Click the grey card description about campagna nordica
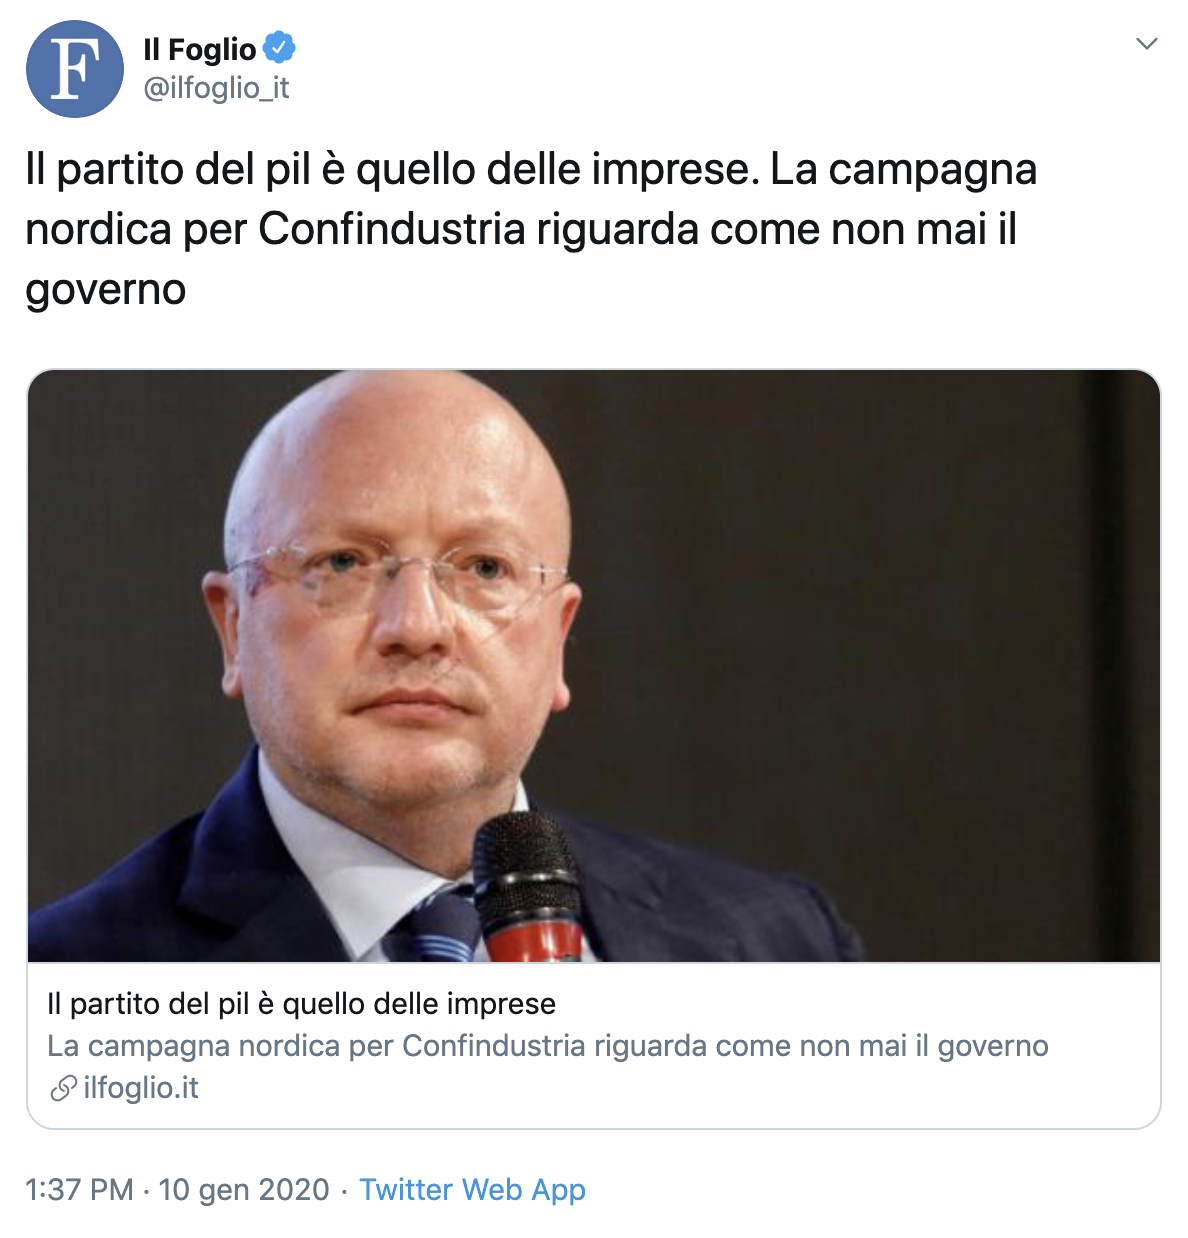 pos(548,1046)
